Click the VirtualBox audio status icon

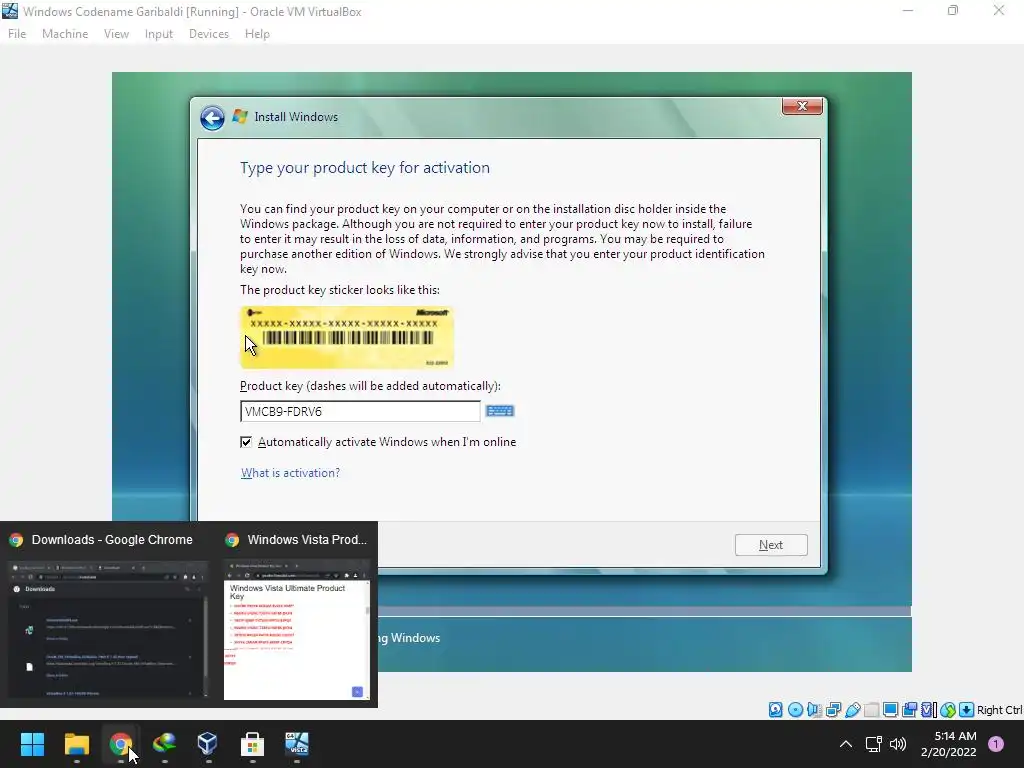tap(814, 709)
